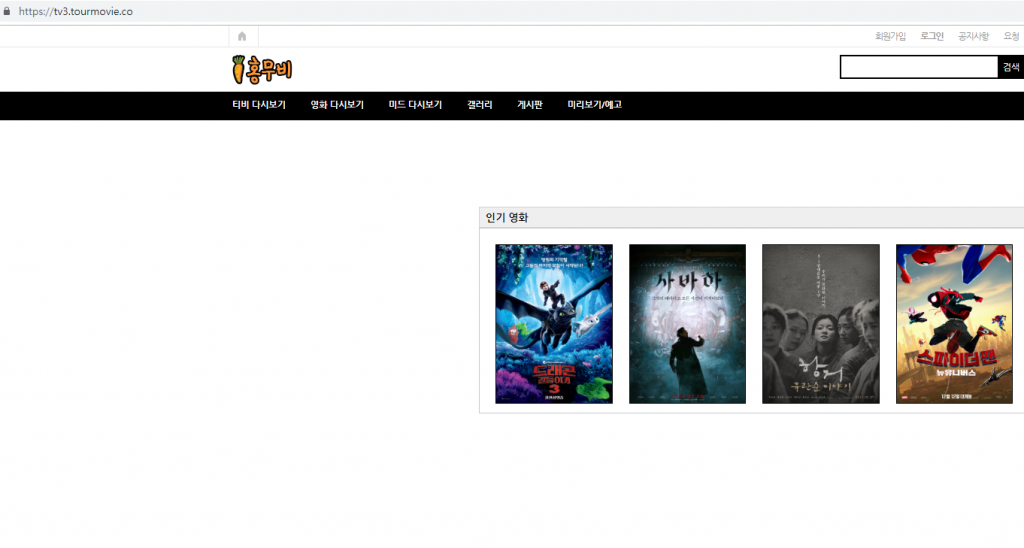Image resolution: width=1024 pixels, height=548 pixels.
Task: Click the 항거 유관순 이야기 poster
Action: [x=820, y=323]
